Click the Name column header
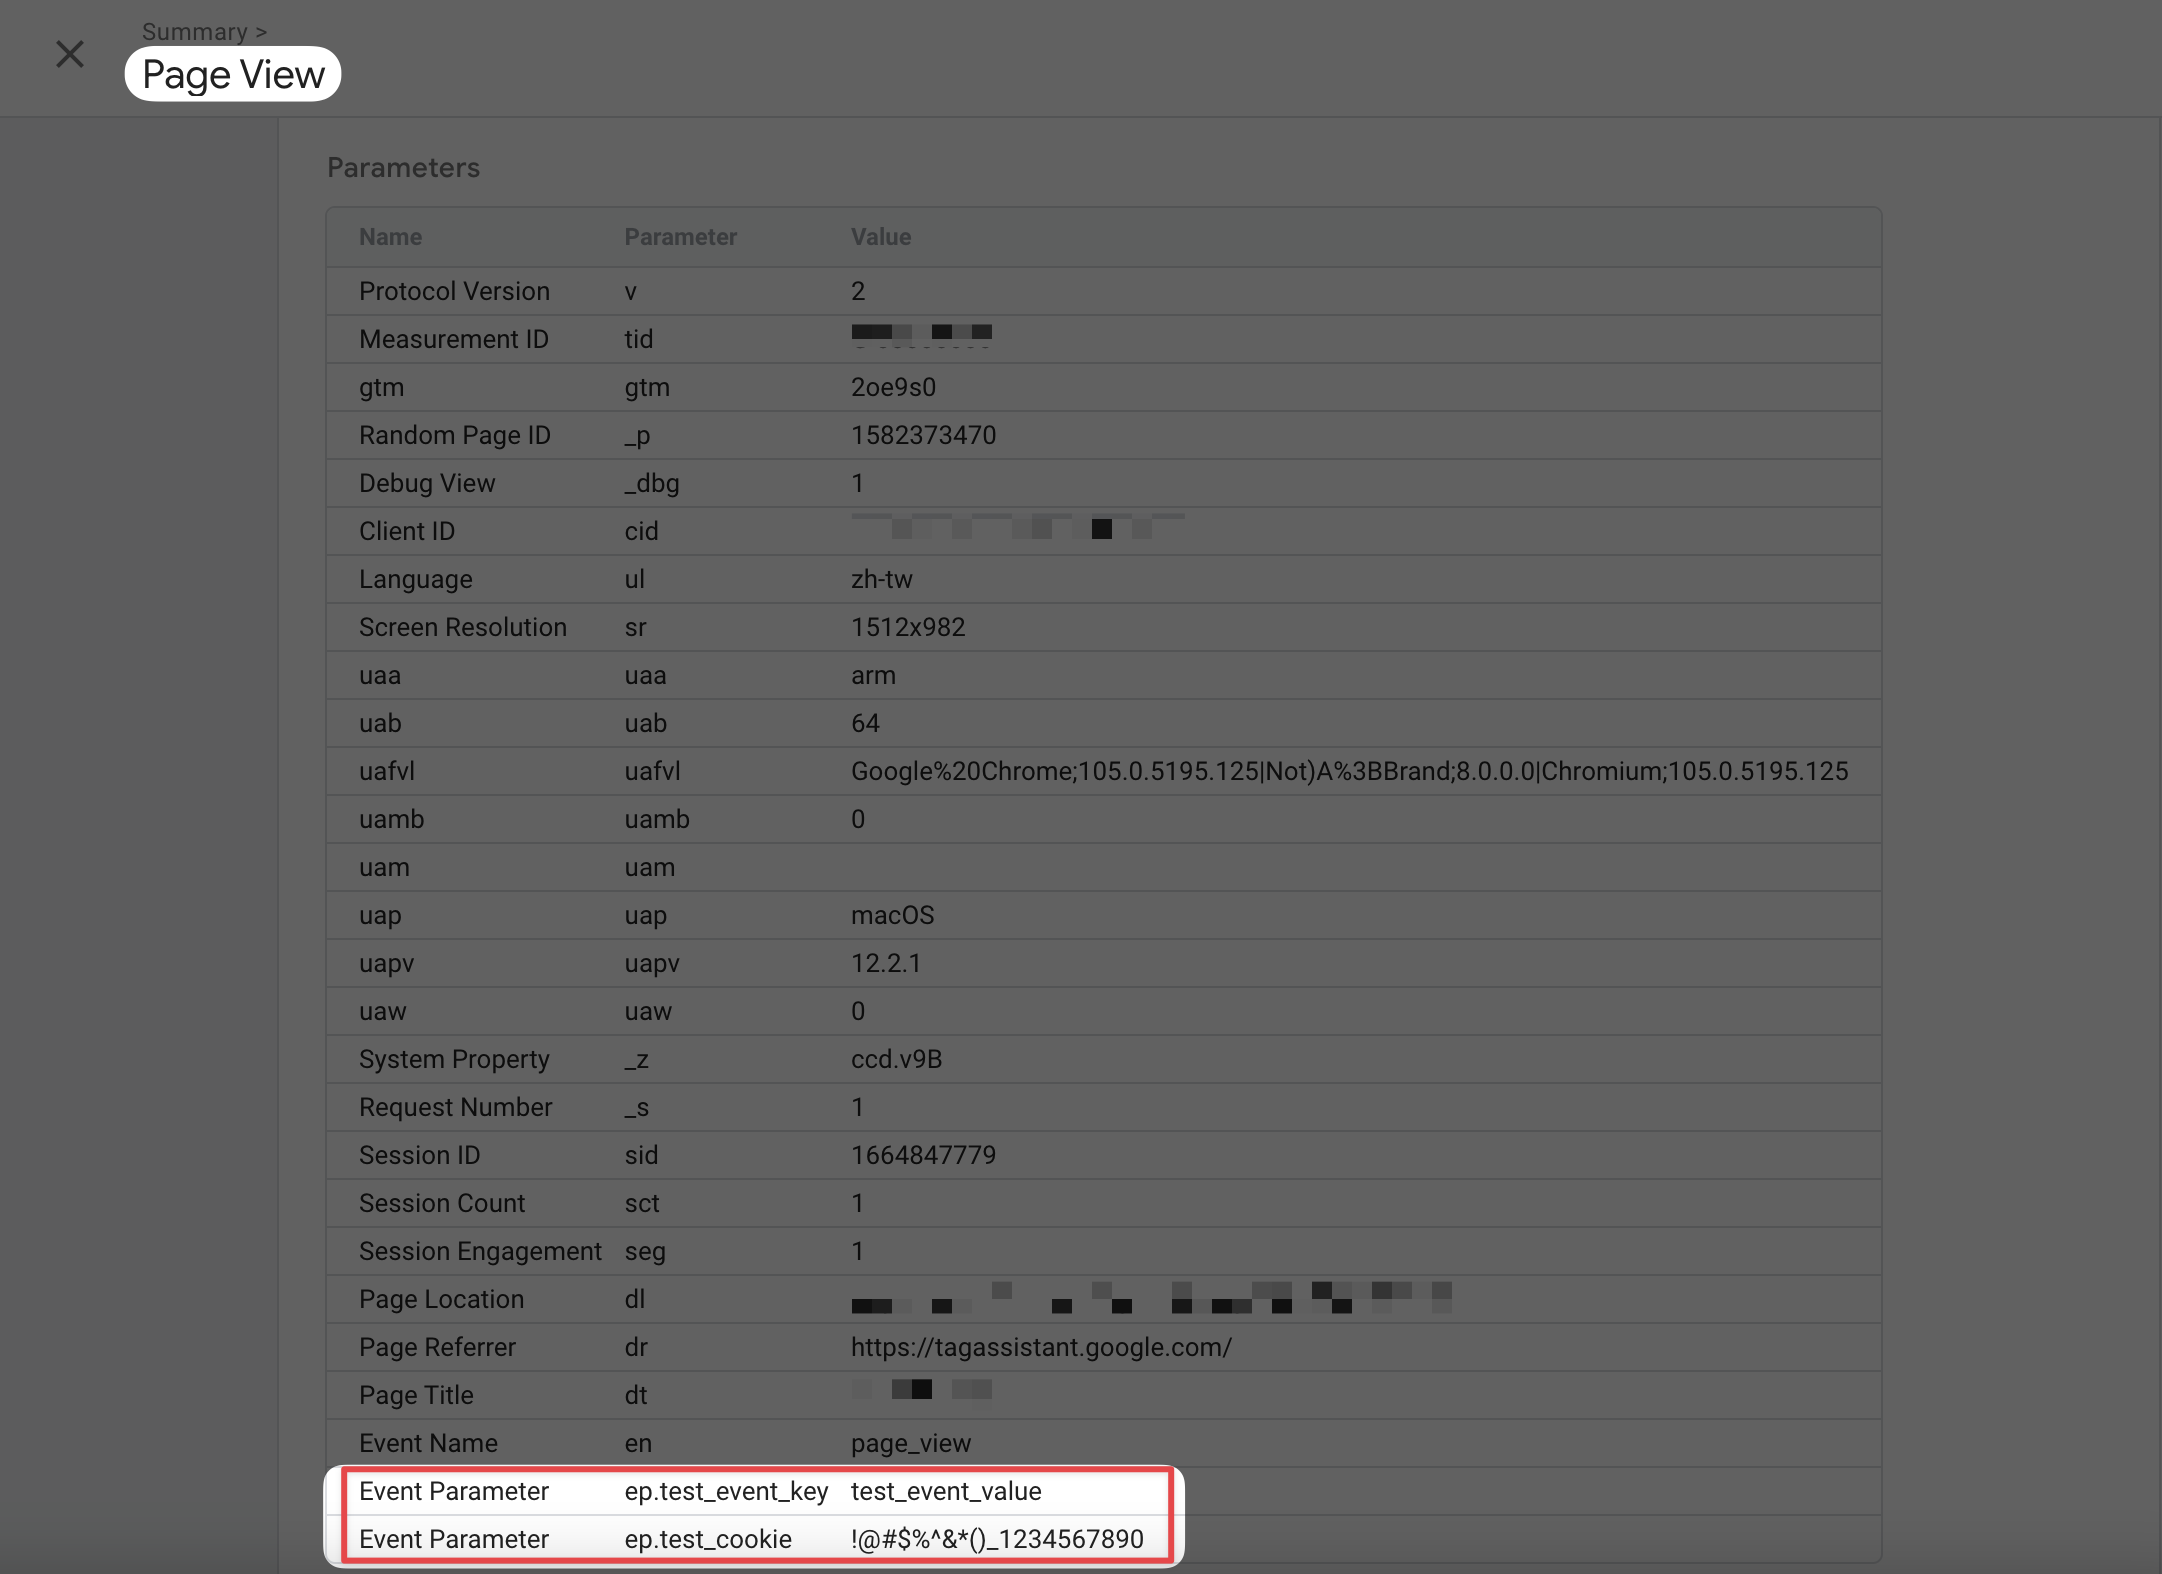Image resolution: width=2162 pixels, height=1574 pixels. (x=389, y=237)
